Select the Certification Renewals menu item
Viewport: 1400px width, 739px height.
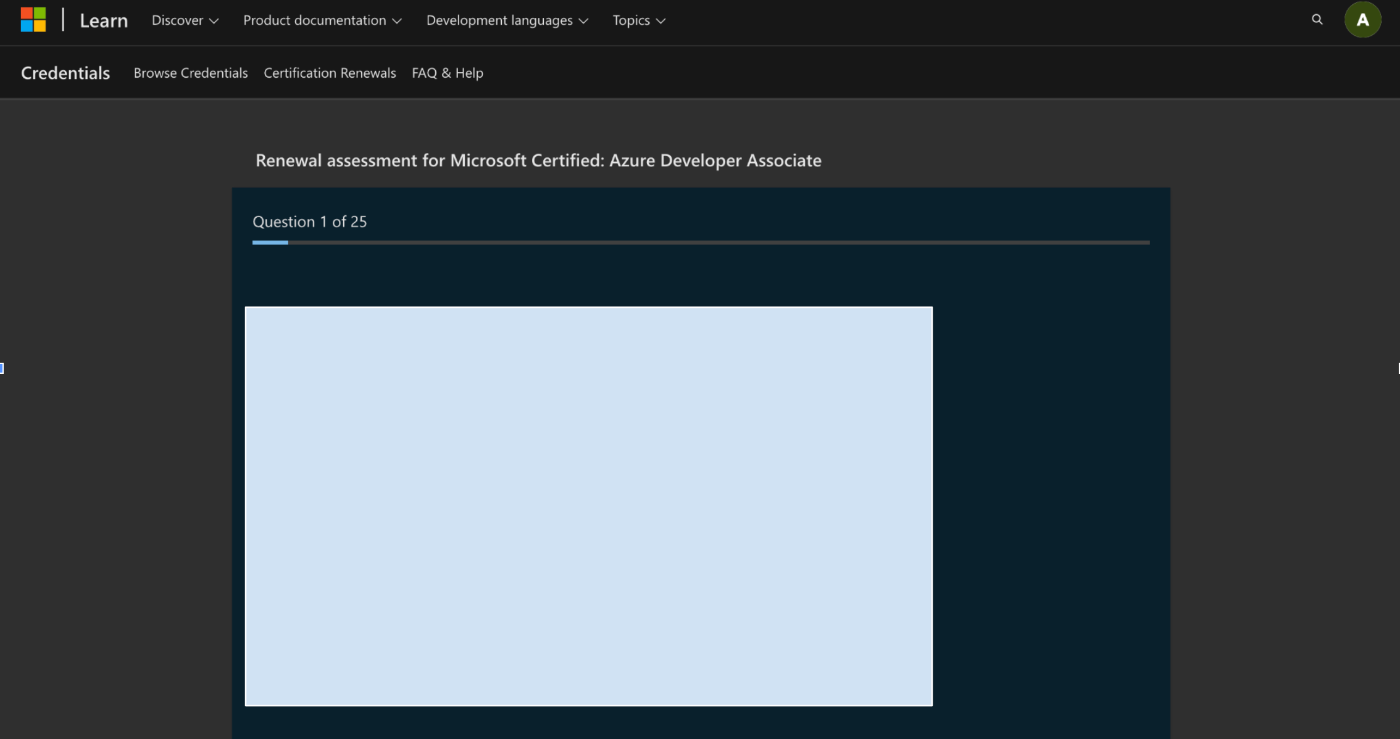[x=330, y=73]
